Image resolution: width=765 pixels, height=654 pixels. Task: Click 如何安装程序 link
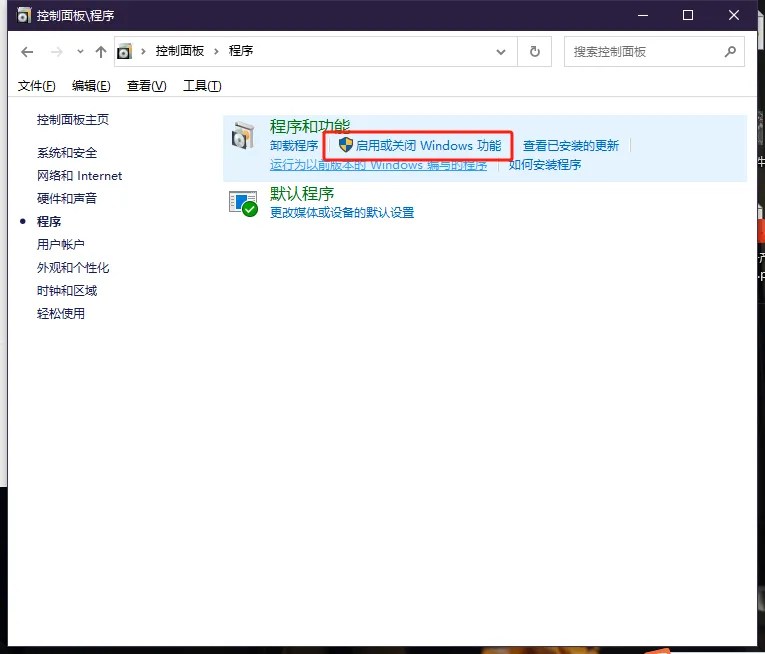(x=544, y=165)
